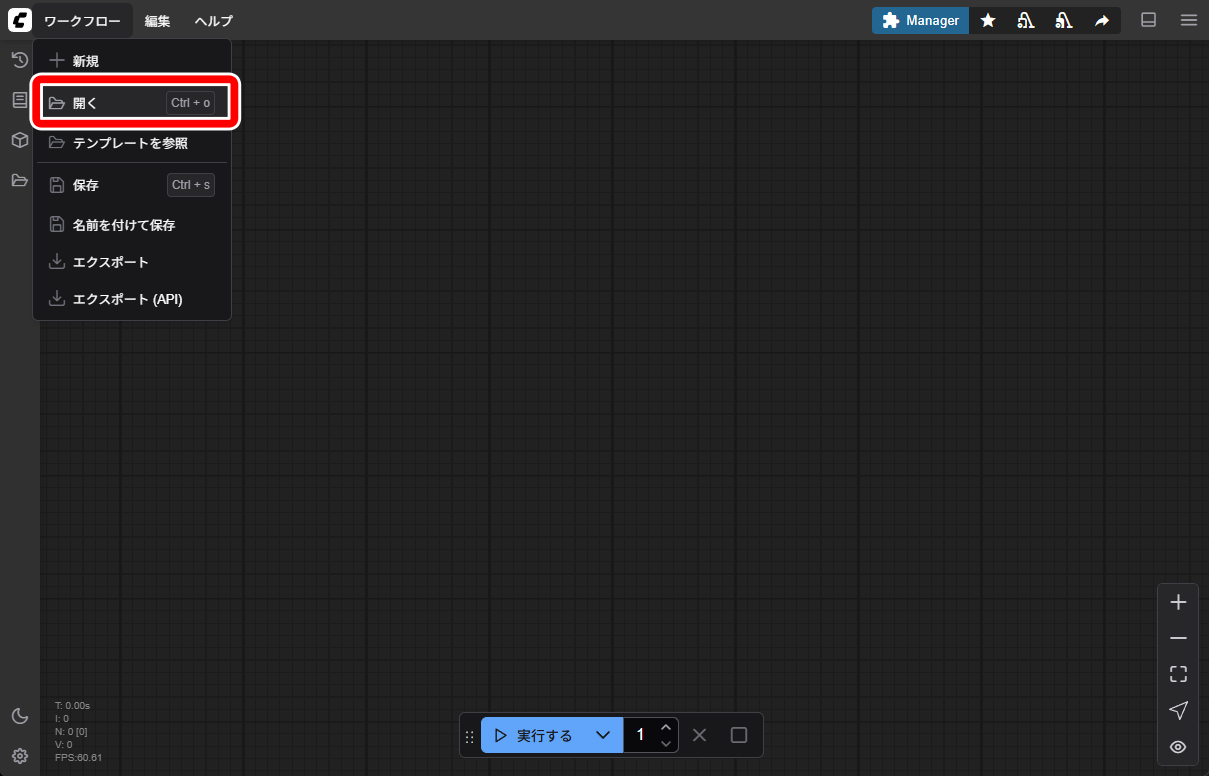
Task: Zoom in with the plus icon
Action: click(x=1178, y=602)
